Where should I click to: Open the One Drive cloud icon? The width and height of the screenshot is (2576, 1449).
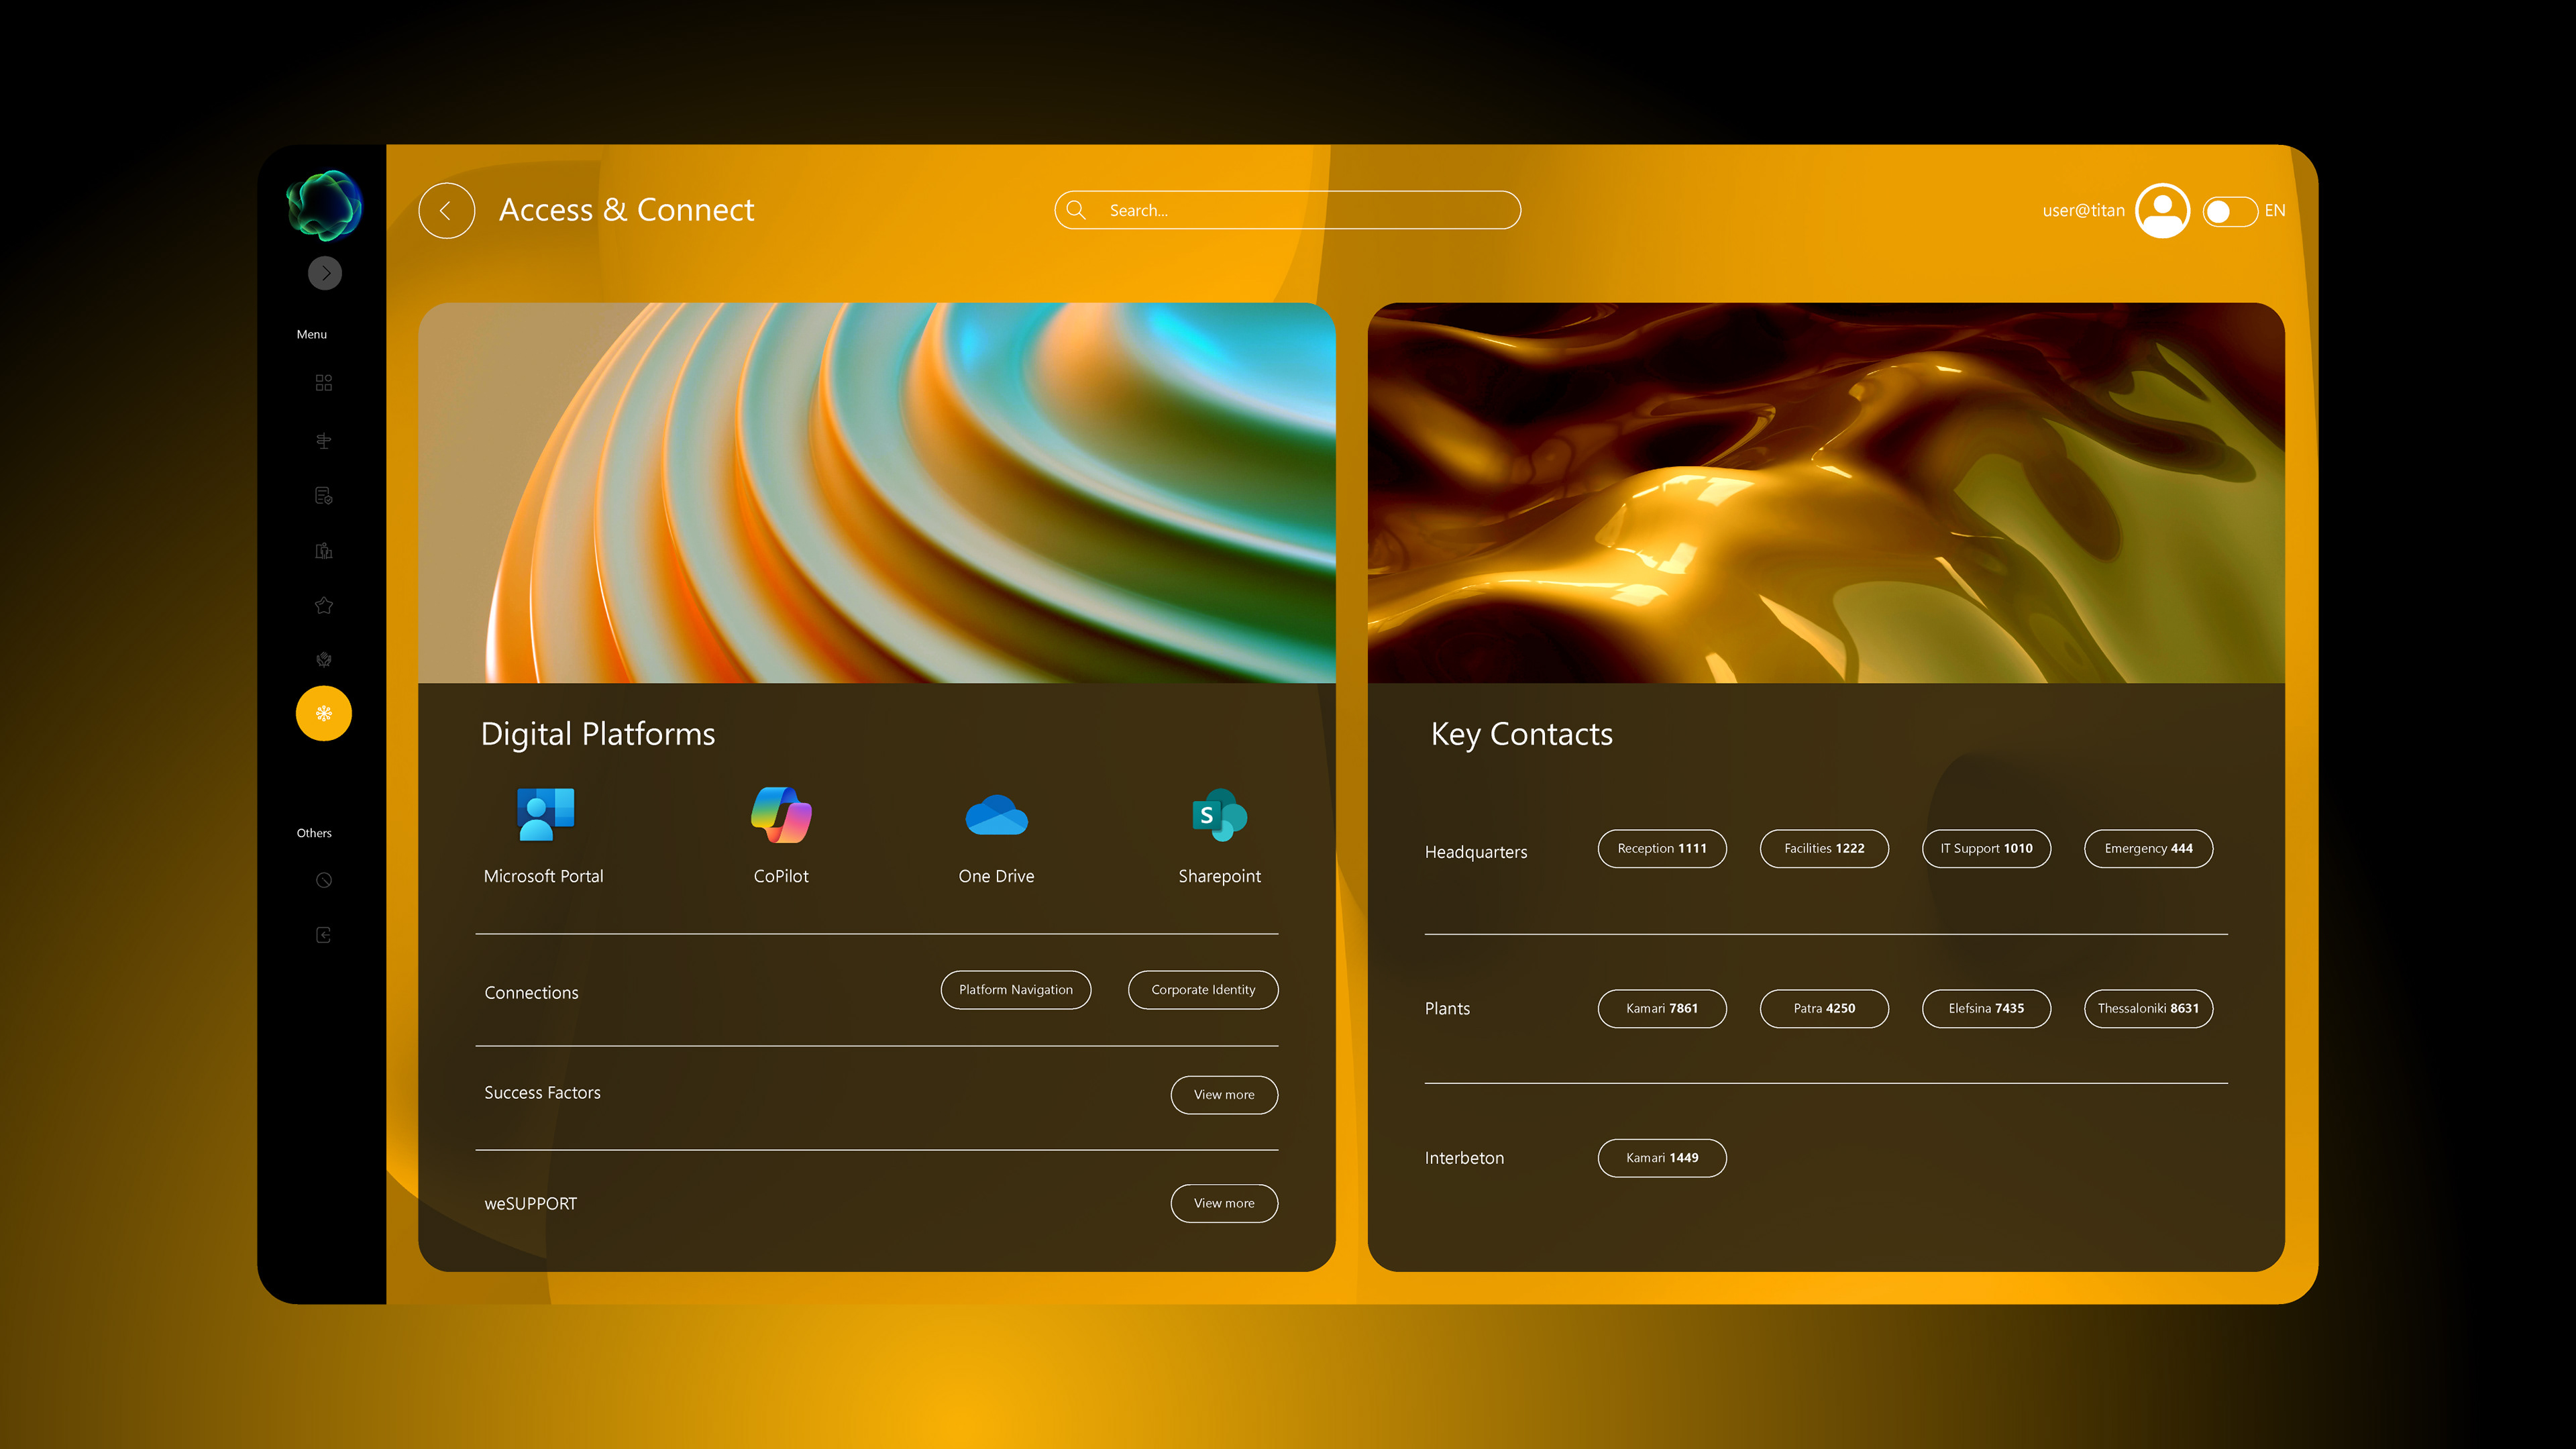click(996, 816)
